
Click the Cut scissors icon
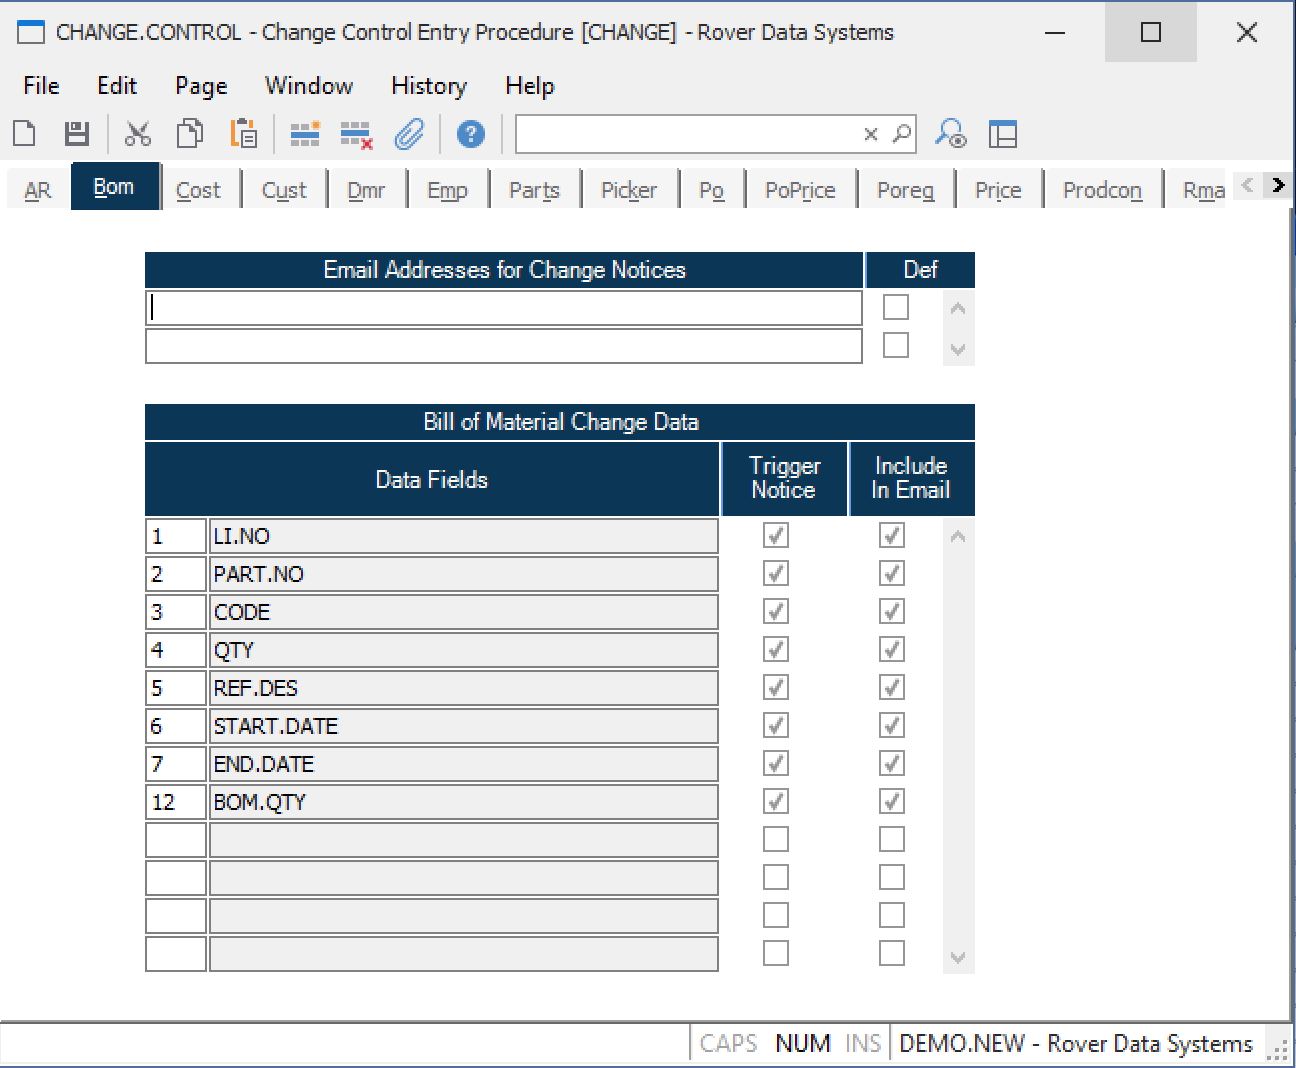click(x=137, y=134)
